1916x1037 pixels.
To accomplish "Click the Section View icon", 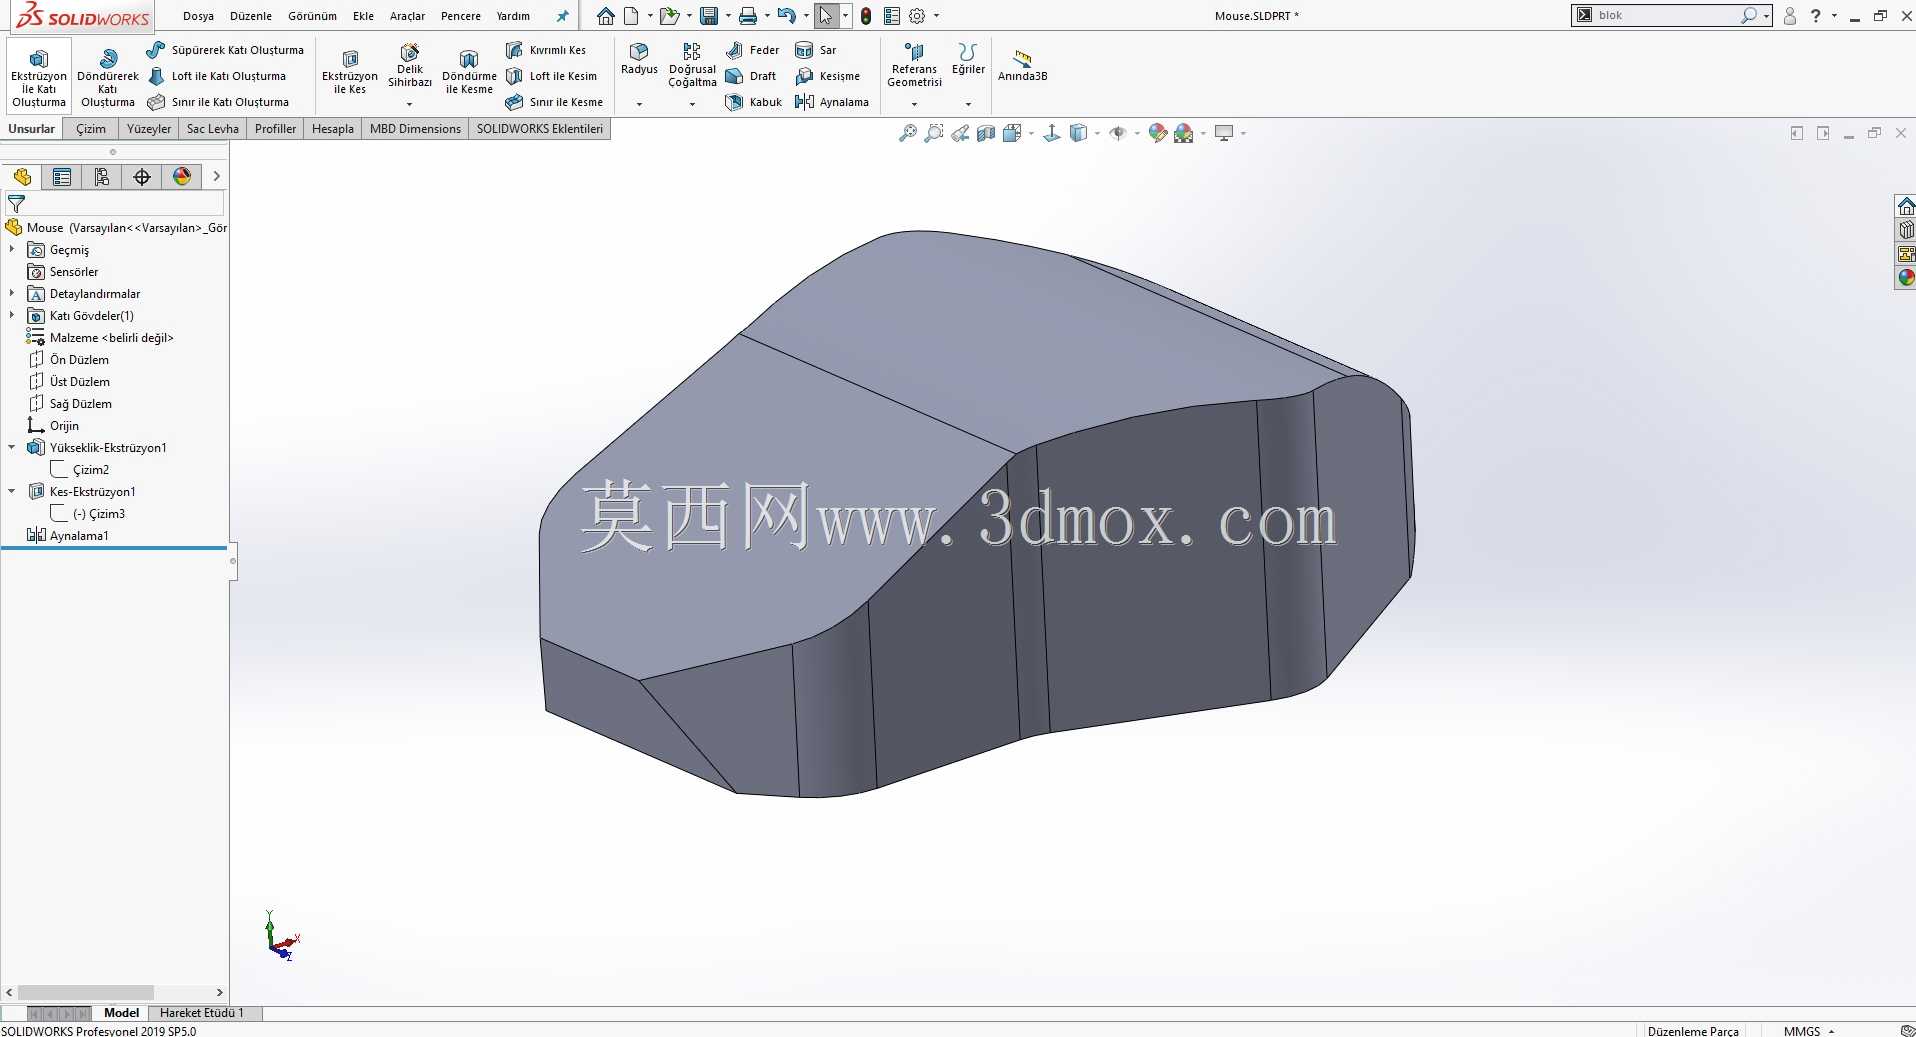I will pos(986,133).
